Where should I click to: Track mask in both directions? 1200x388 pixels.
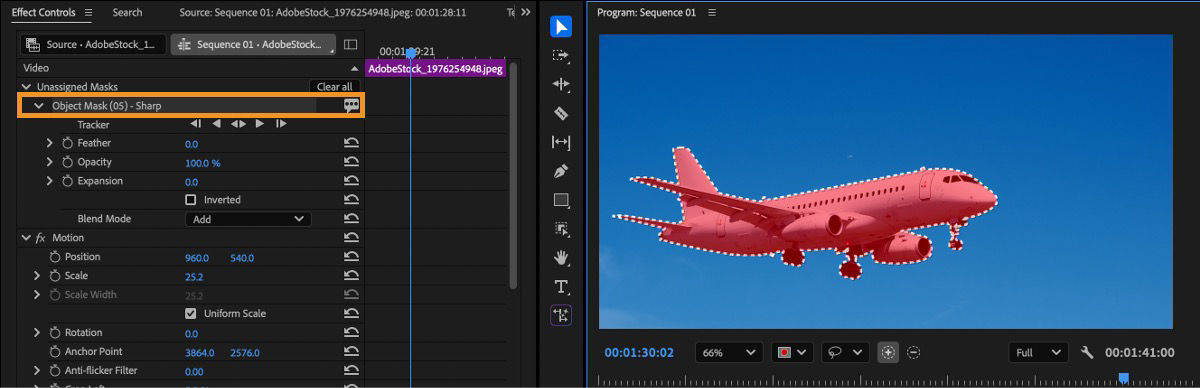click(x=238, y=124)
